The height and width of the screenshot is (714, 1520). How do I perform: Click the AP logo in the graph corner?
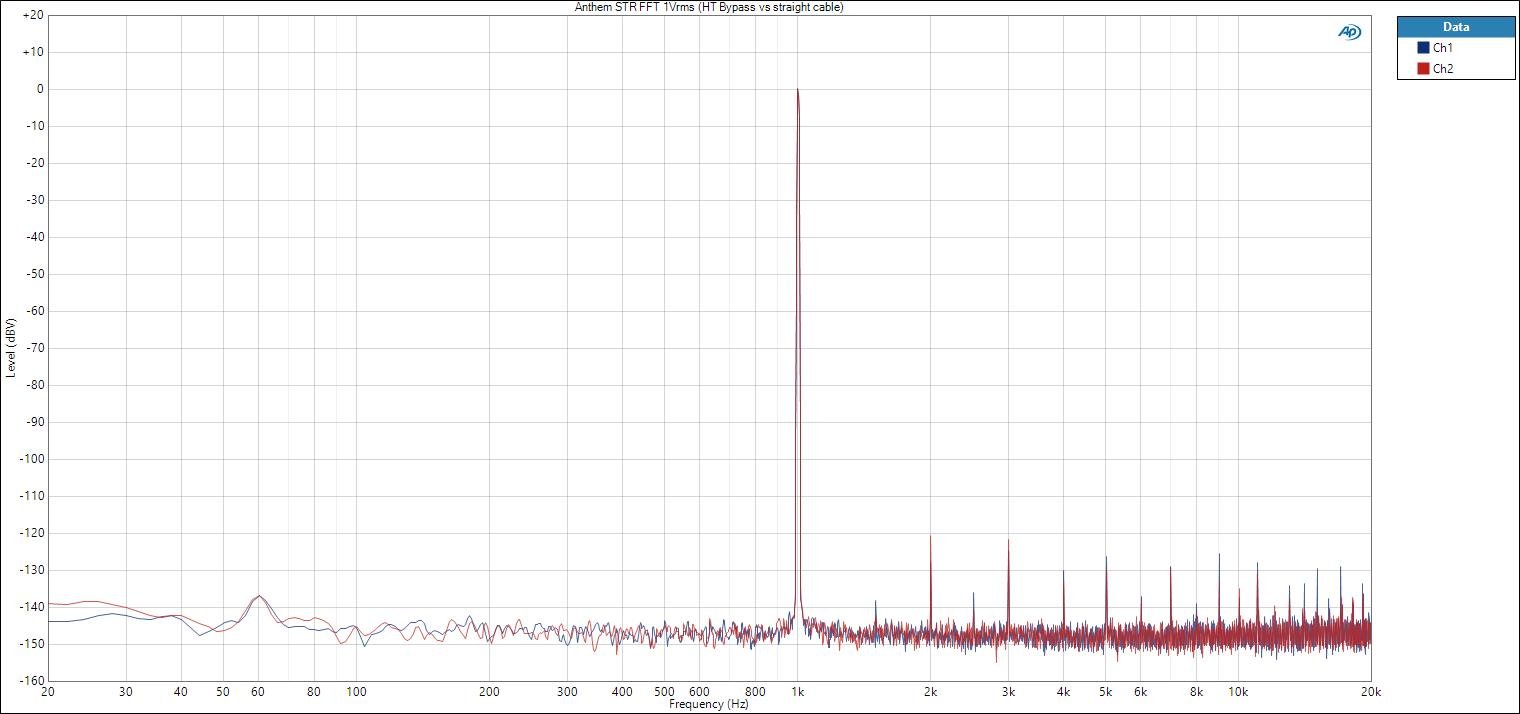[x=1349, y=32]
